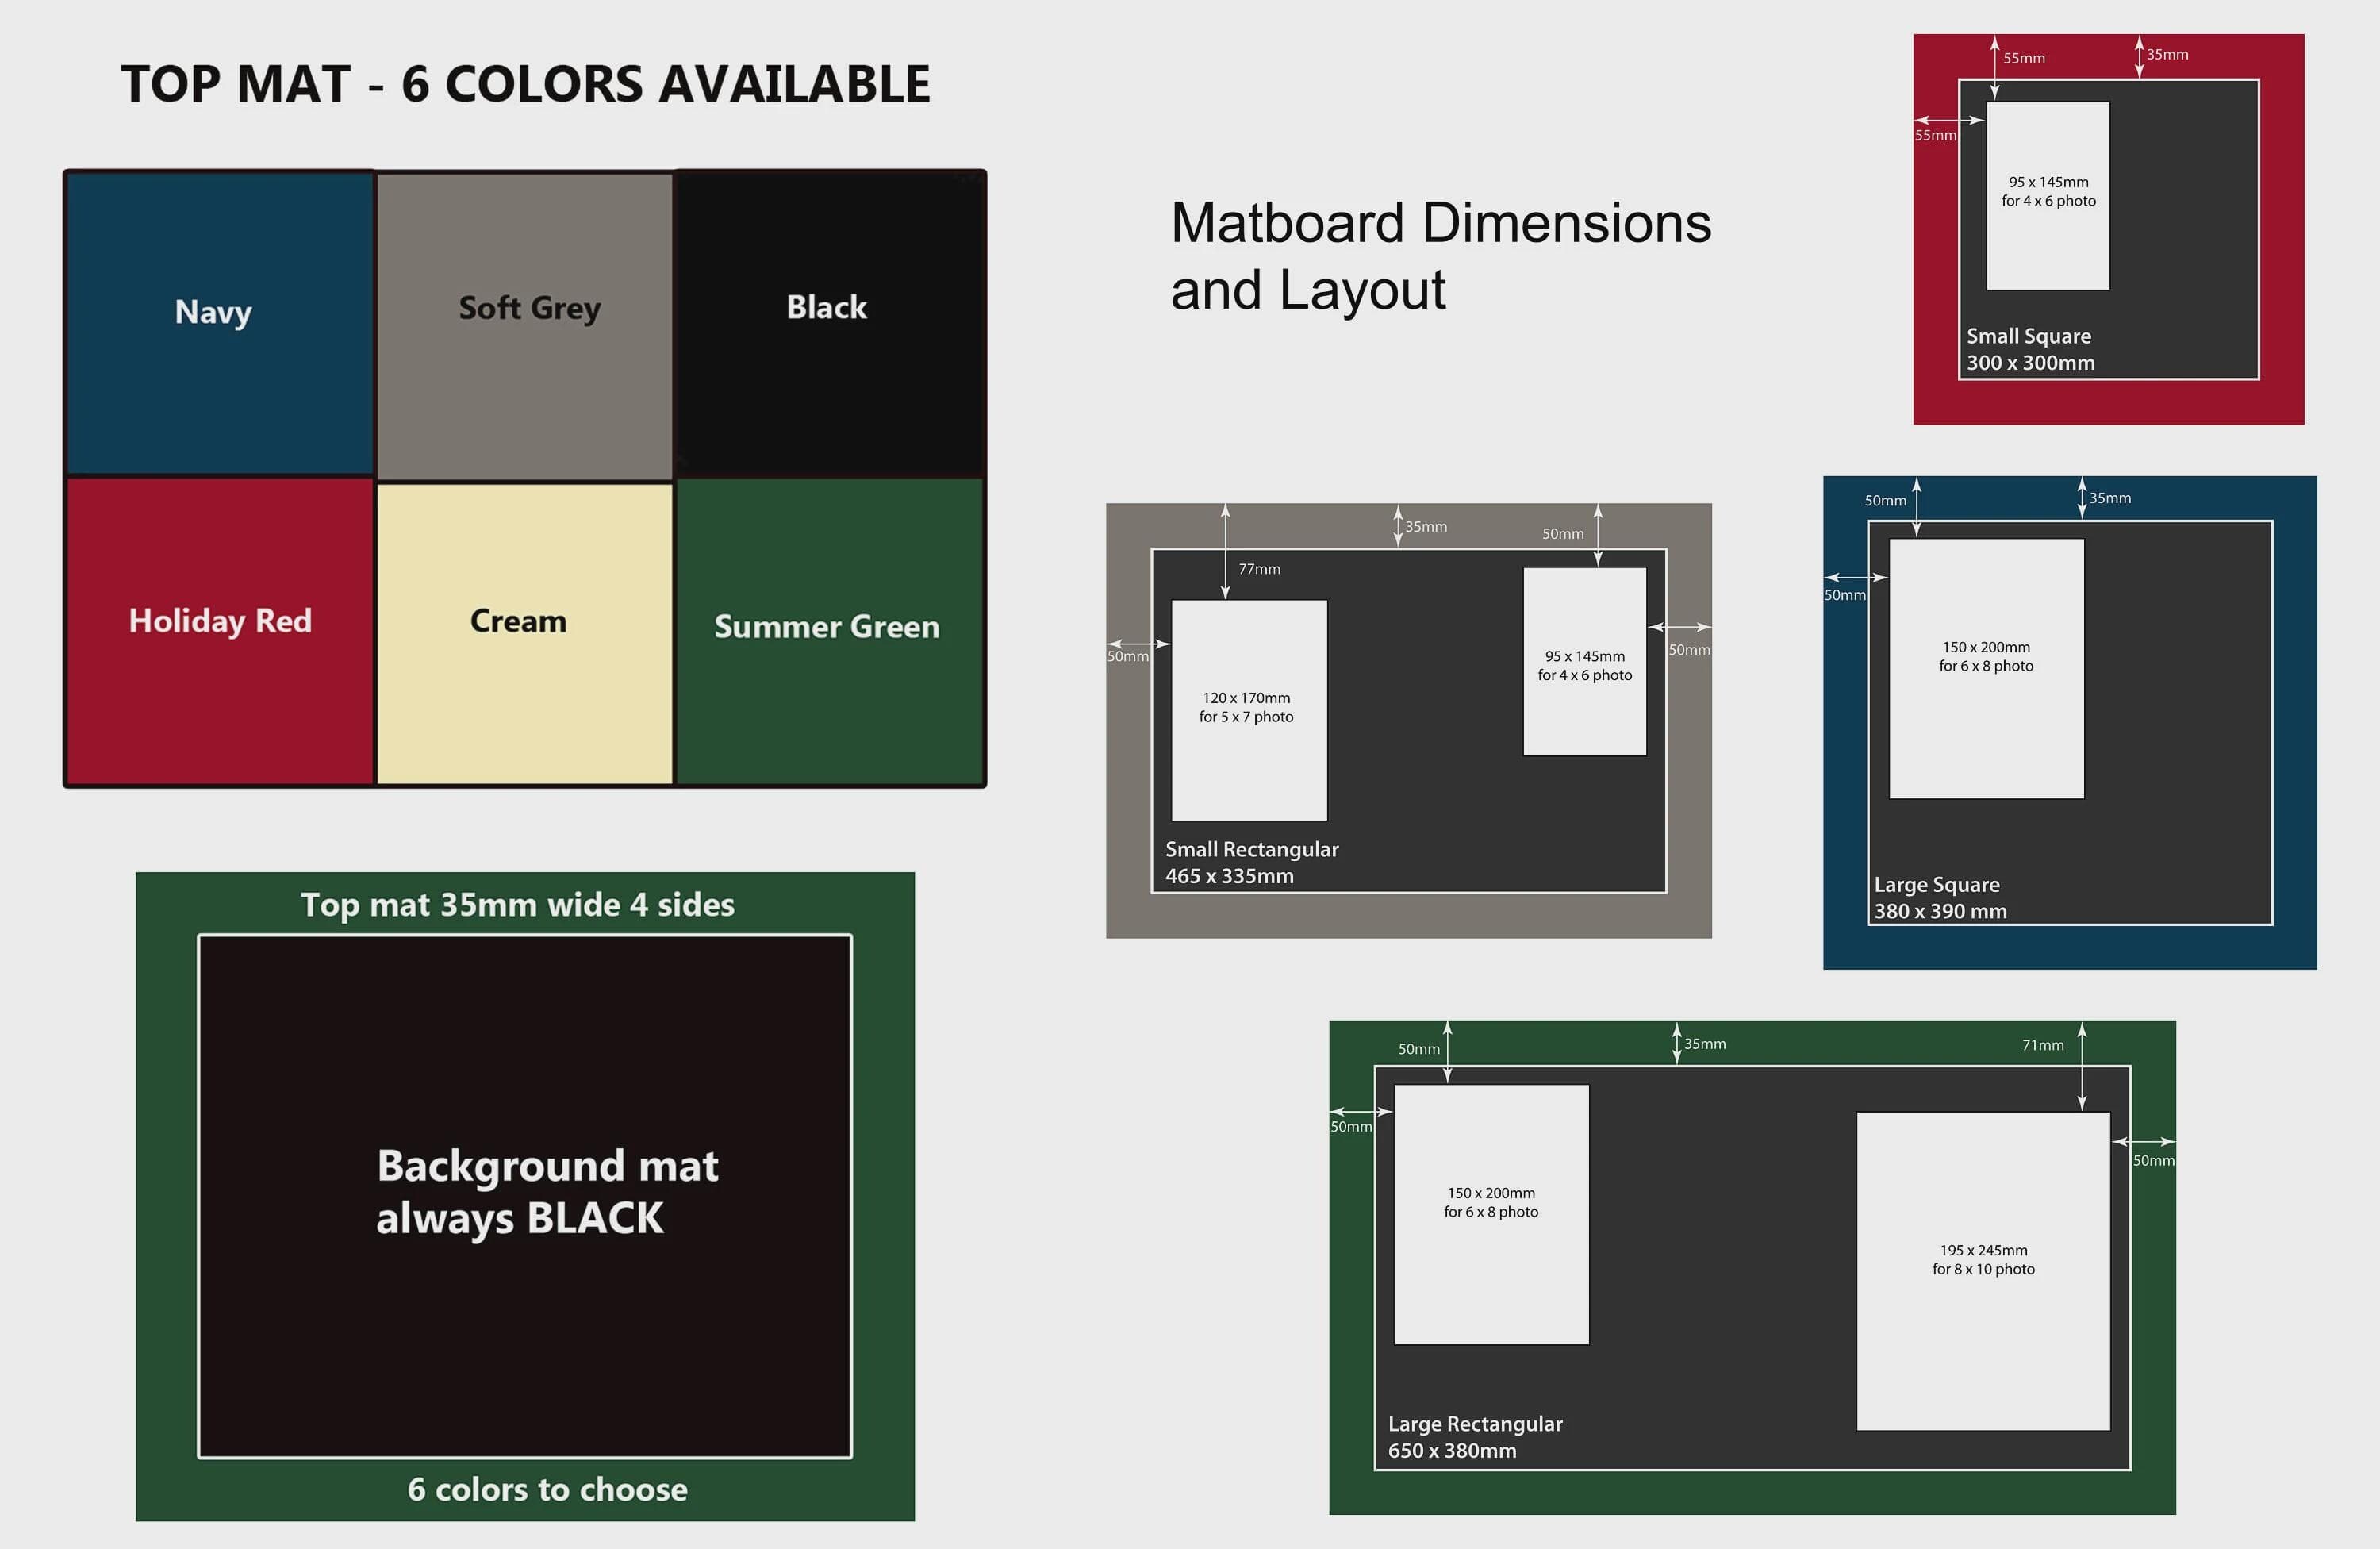Screen dimensions: 2380x1549
Task: Select the '120 x 170mm for 5 x 7 photo' opening
Action: pos(1249,710)
